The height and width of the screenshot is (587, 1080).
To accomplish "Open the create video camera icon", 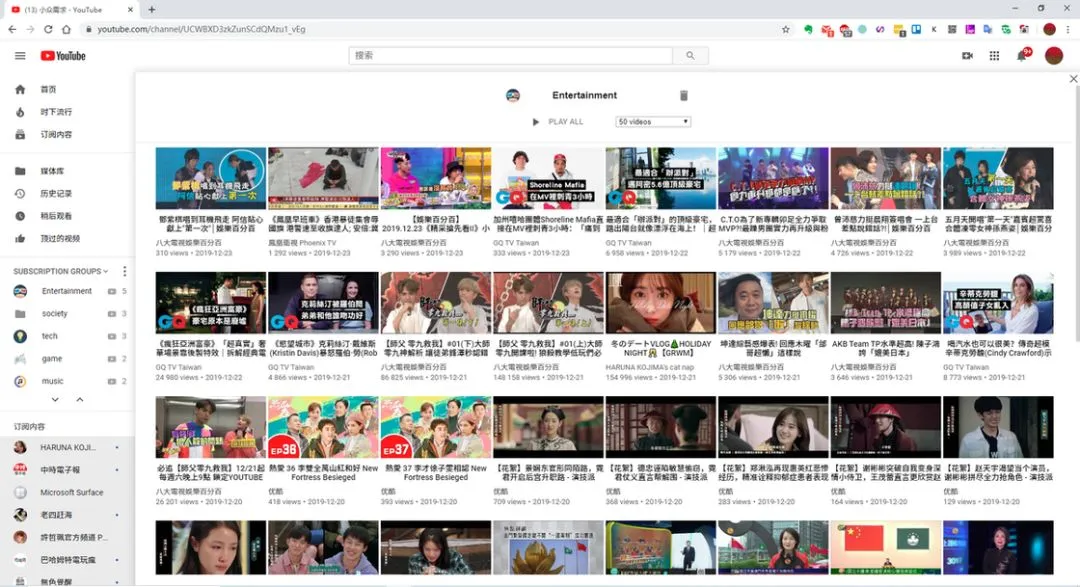I will (967, 56).
